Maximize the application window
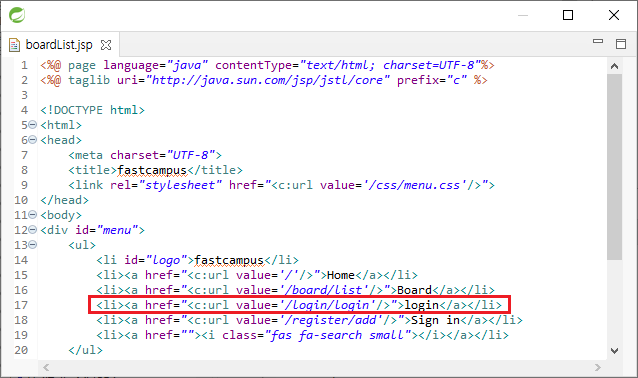The image size is (638, 378). [568, 15]
